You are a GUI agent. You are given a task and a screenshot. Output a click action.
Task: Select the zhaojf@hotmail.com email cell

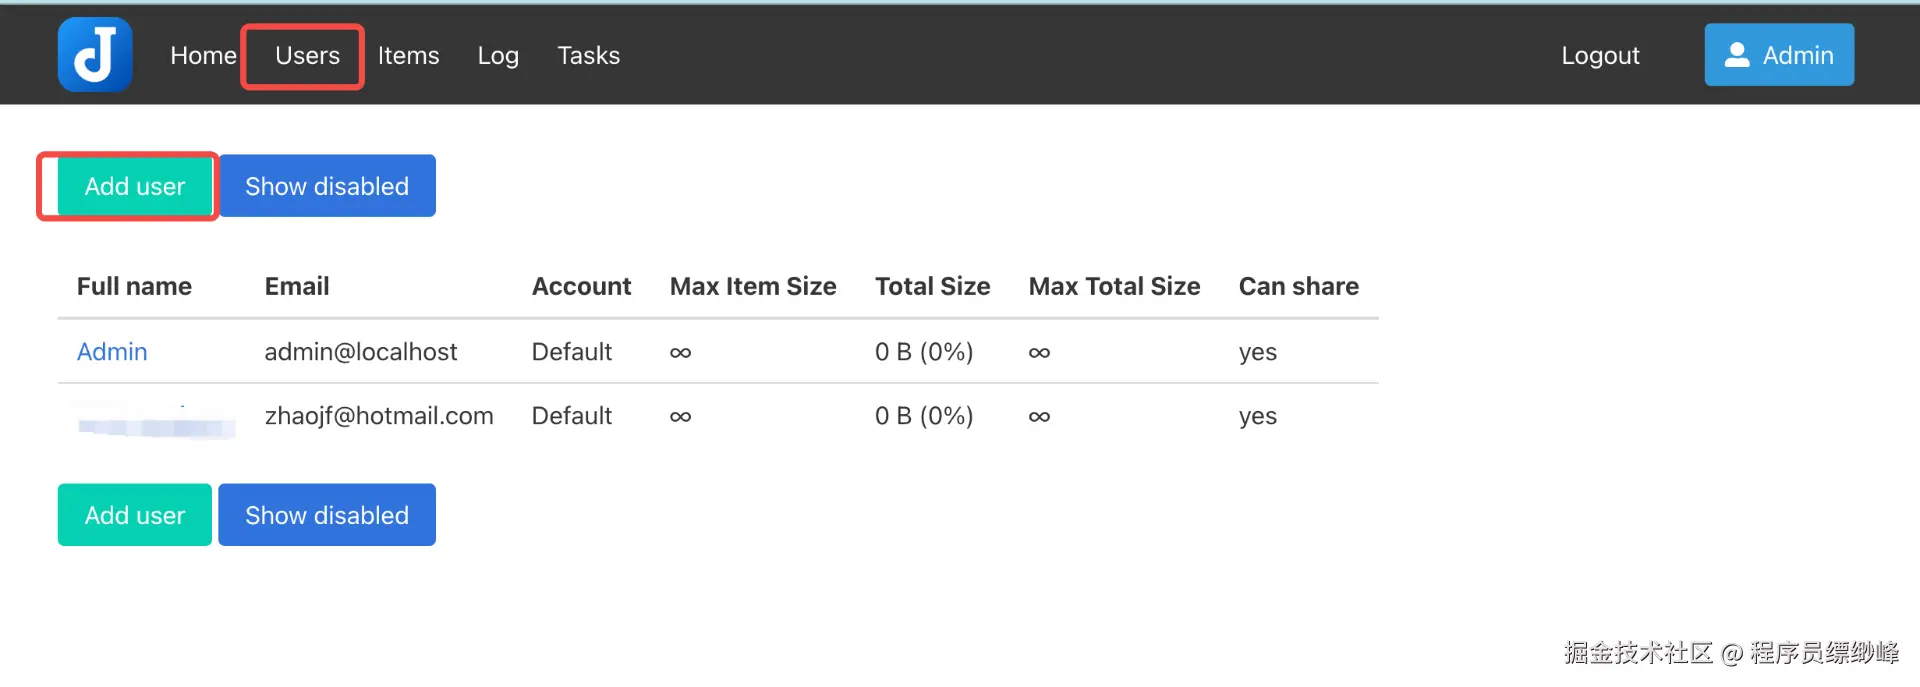coord(379,416)
